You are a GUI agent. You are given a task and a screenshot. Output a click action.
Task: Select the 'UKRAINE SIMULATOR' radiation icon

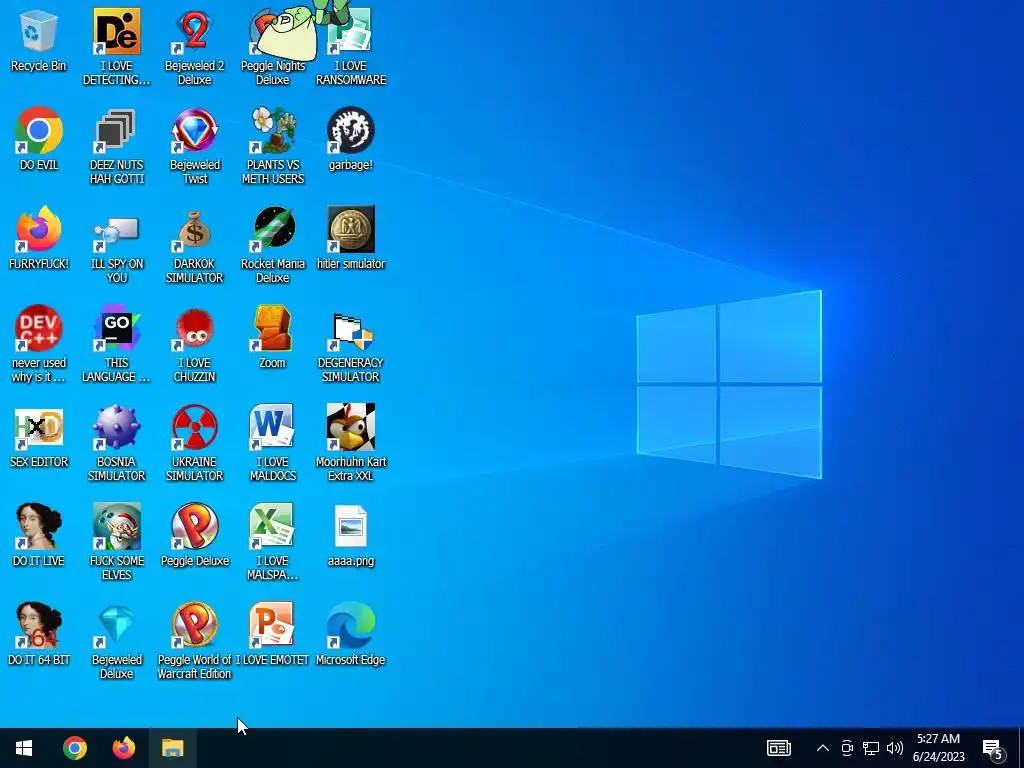[195, 443]
